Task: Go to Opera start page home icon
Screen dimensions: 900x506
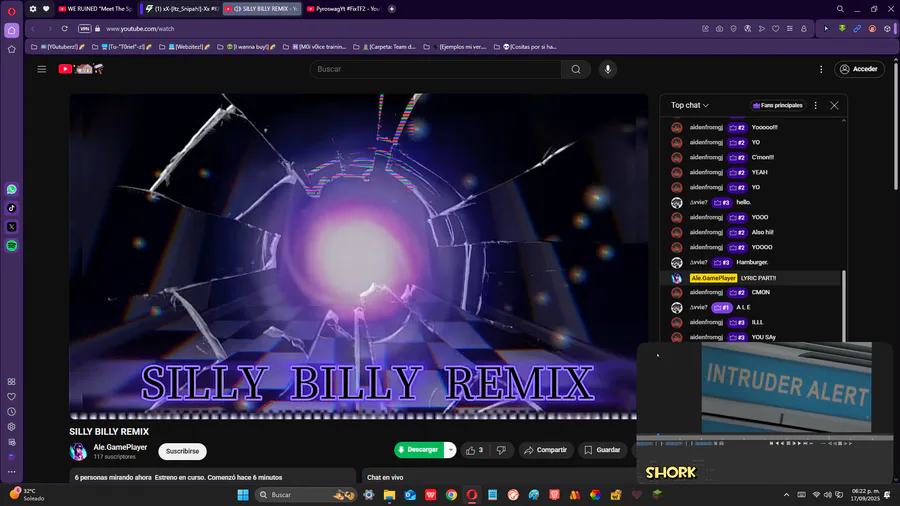Action: point(11,30)
